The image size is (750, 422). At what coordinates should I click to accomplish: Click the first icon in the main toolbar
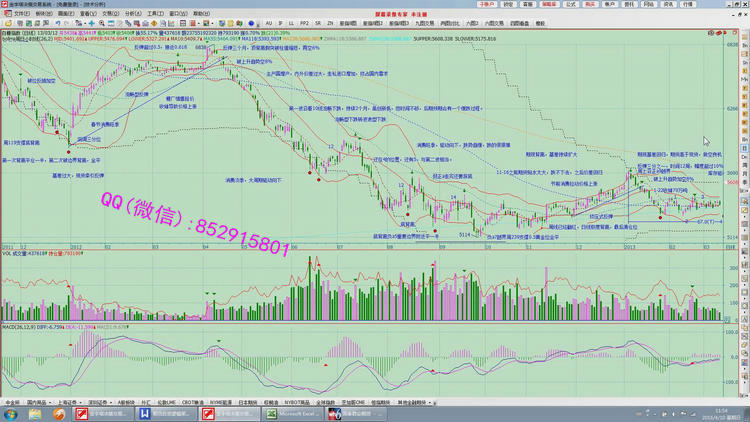coord(6,22)
